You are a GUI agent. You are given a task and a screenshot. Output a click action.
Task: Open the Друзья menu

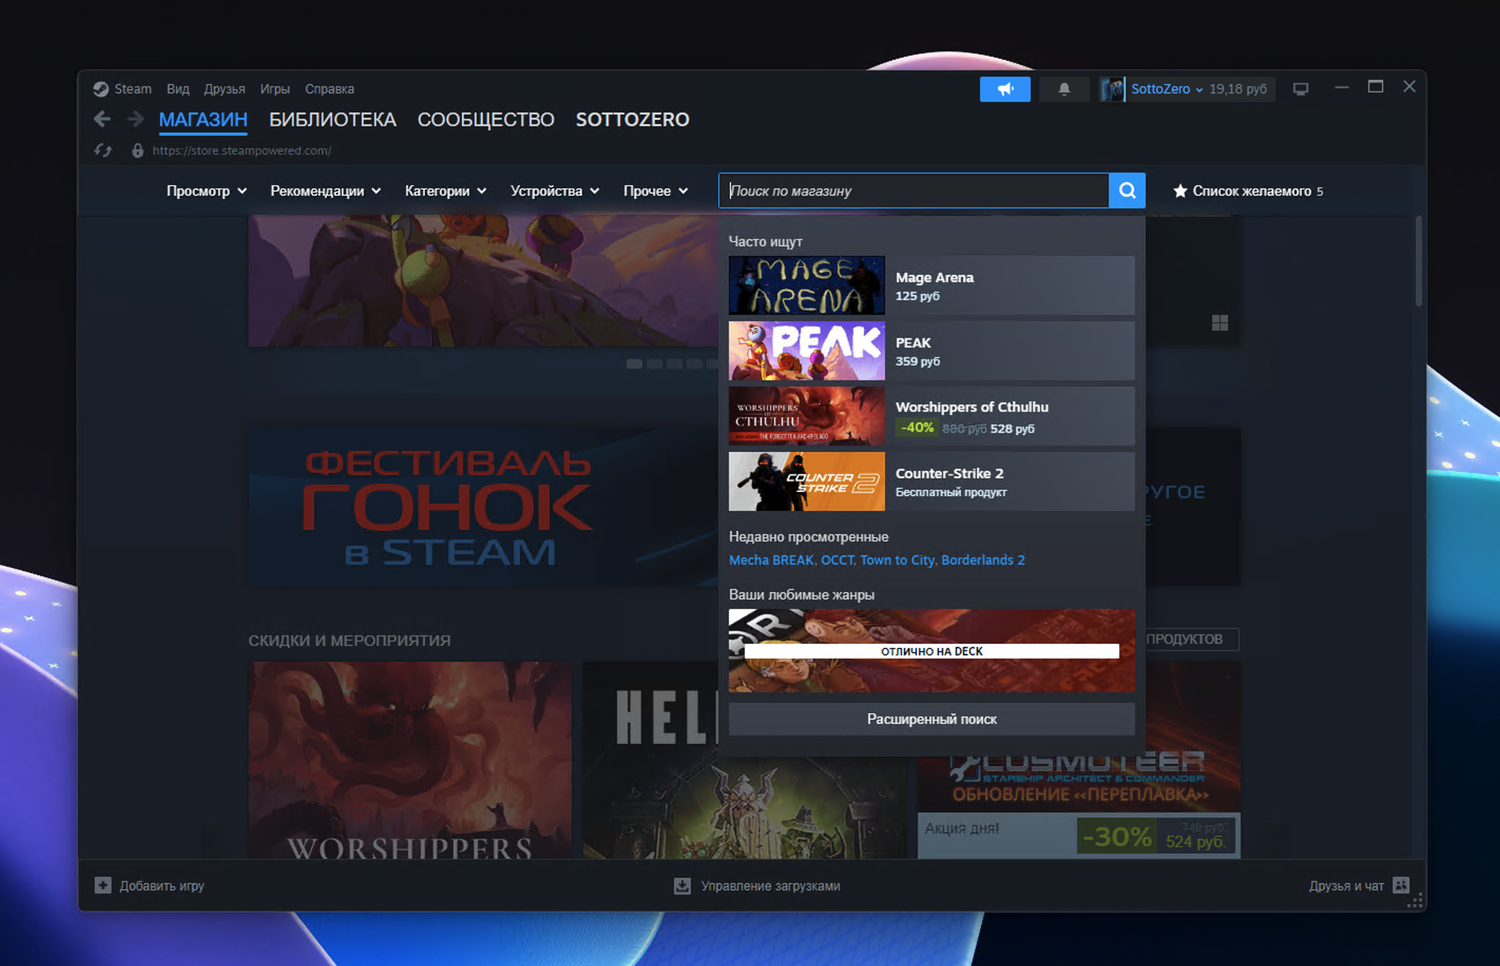pyautogui.click(x=224, y=89)
